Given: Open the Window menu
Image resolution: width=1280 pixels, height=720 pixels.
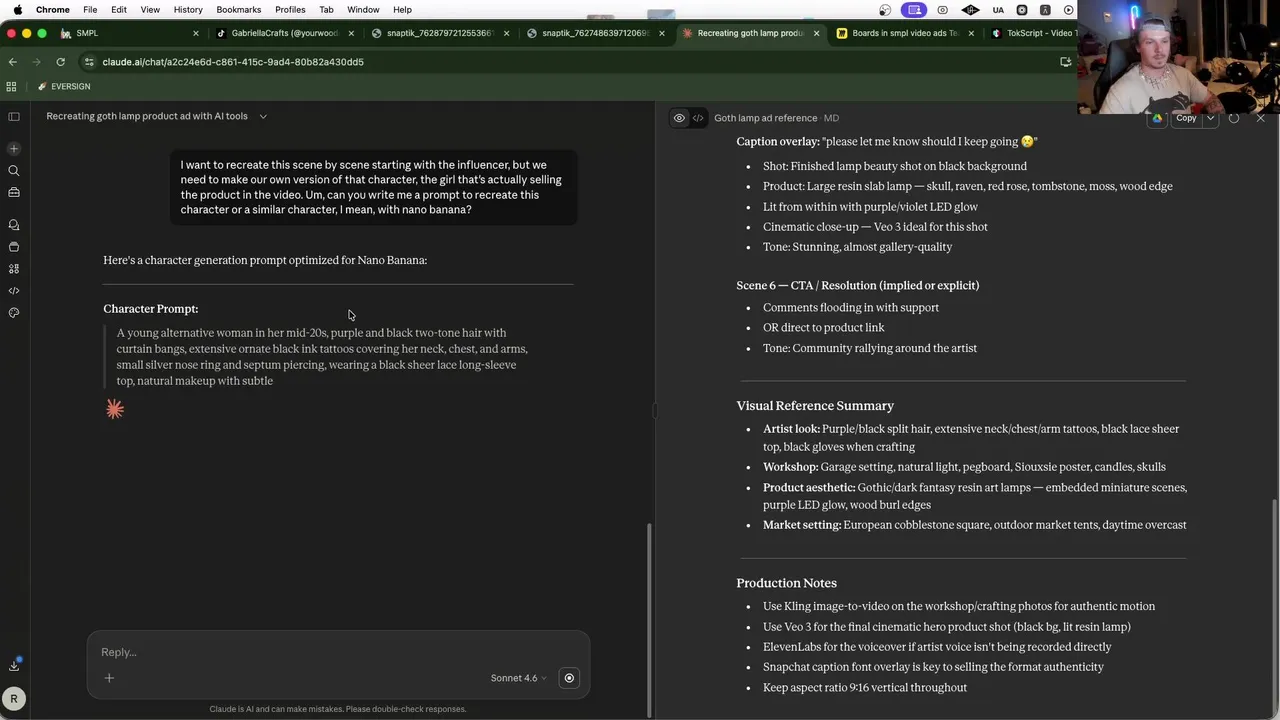Looking at the screenshot, I should pos(363,10).
